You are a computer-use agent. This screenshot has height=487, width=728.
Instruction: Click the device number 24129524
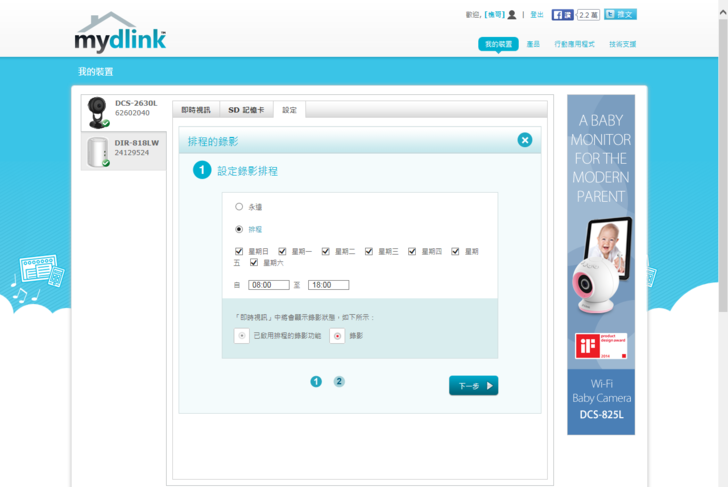[x=132, y=152]
